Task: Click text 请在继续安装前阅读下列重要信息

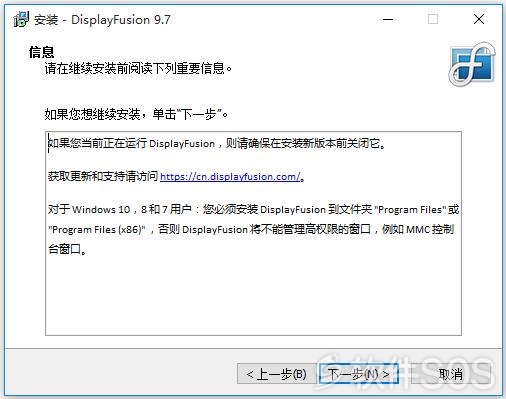Action: coord(138,68)
